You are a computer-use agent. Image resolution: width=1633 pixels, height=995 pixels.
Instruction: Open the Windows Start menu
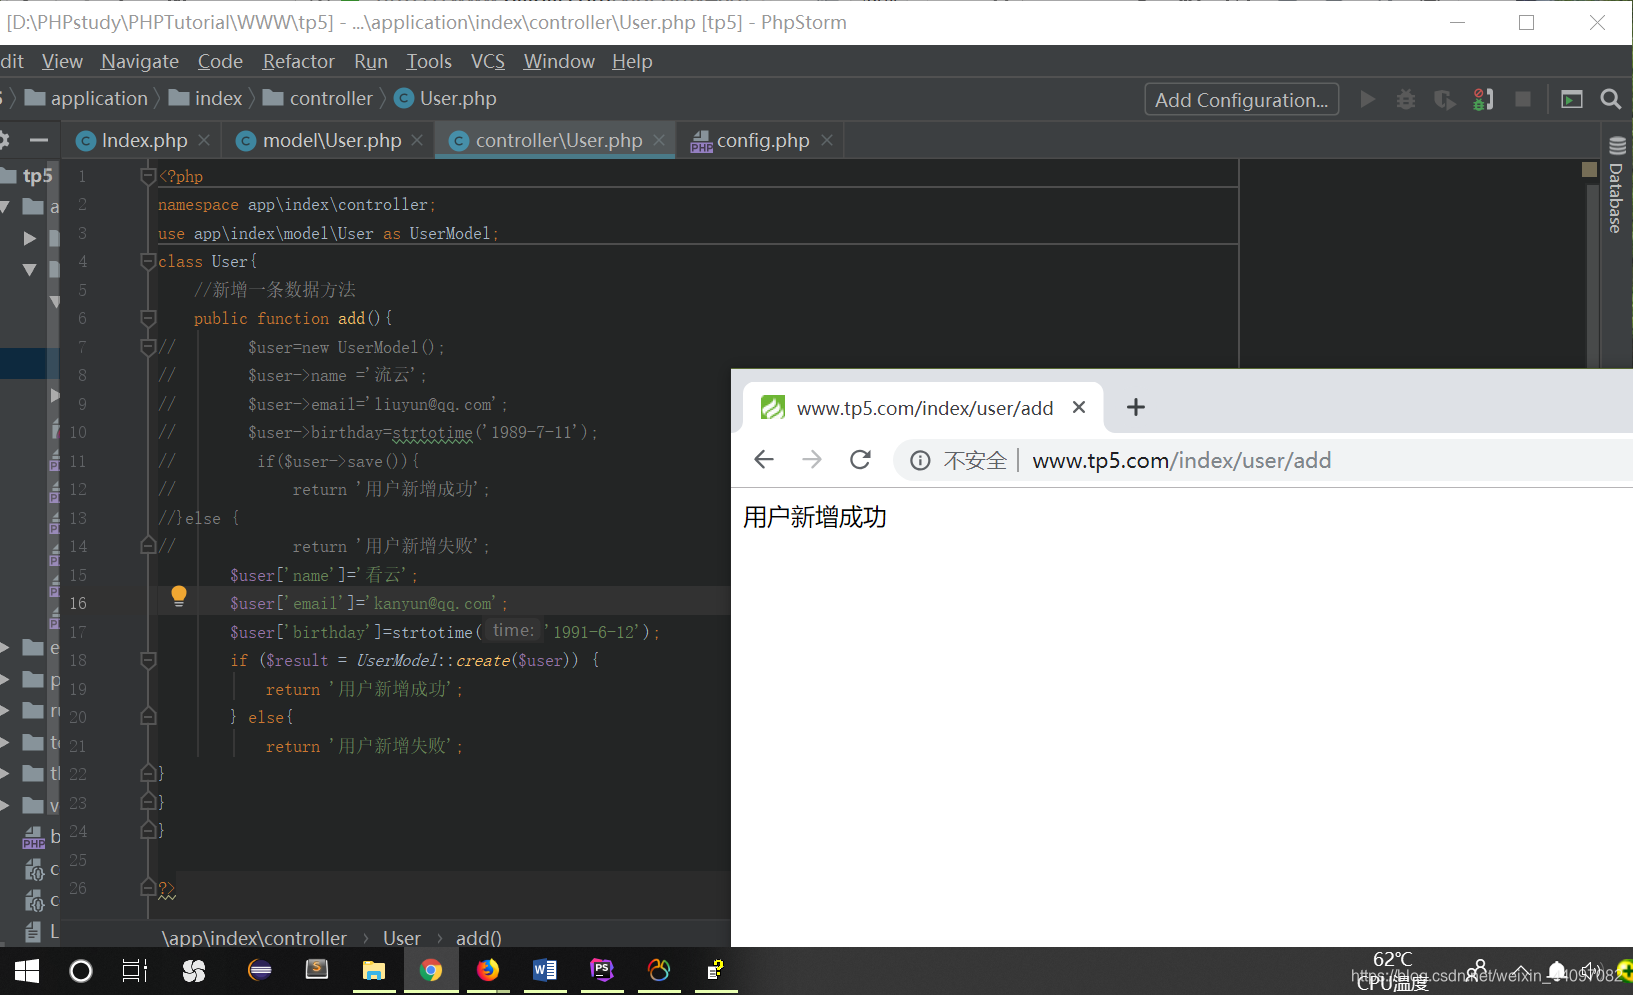click(x=27, y=970)
